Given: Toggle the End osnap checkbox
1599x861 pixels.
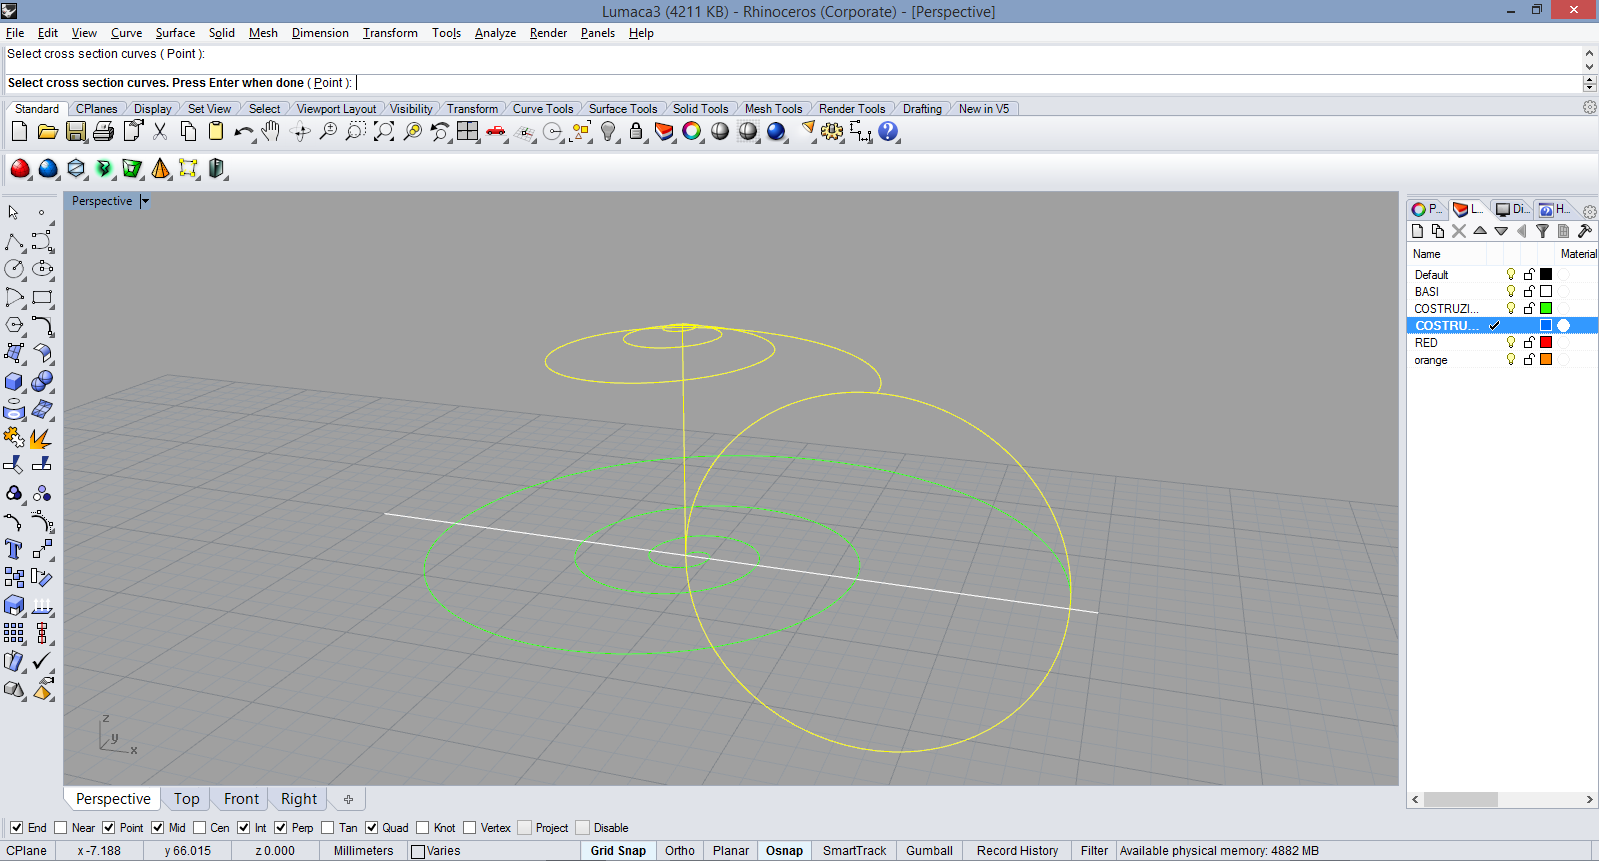Looking at the screenshot, I should (16, 828).
